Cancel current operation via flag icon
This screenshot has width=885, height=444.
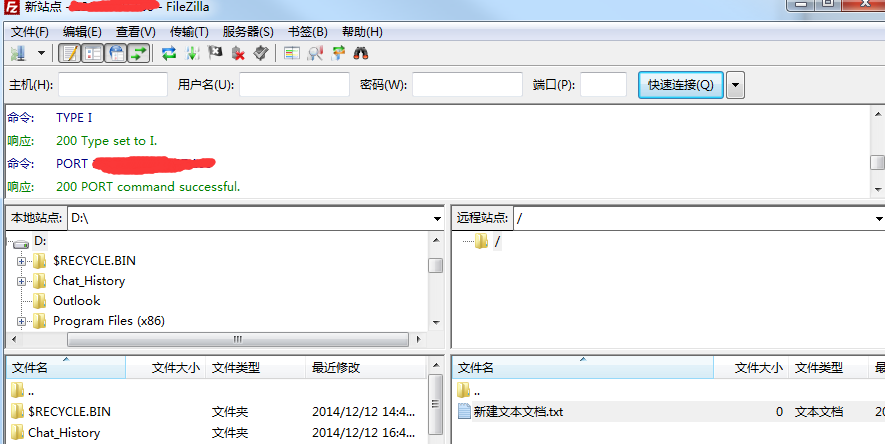[x=215, y=53]
